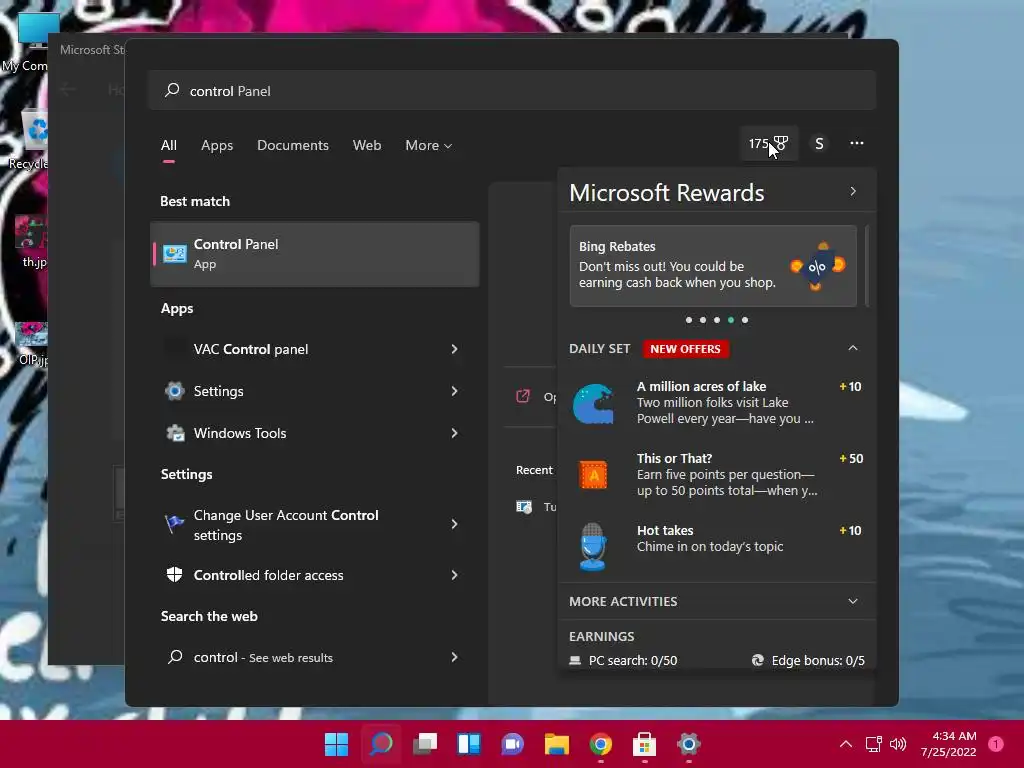Collapse the Daily Set section
The image size is (1024, 768).
pos(853,348)
